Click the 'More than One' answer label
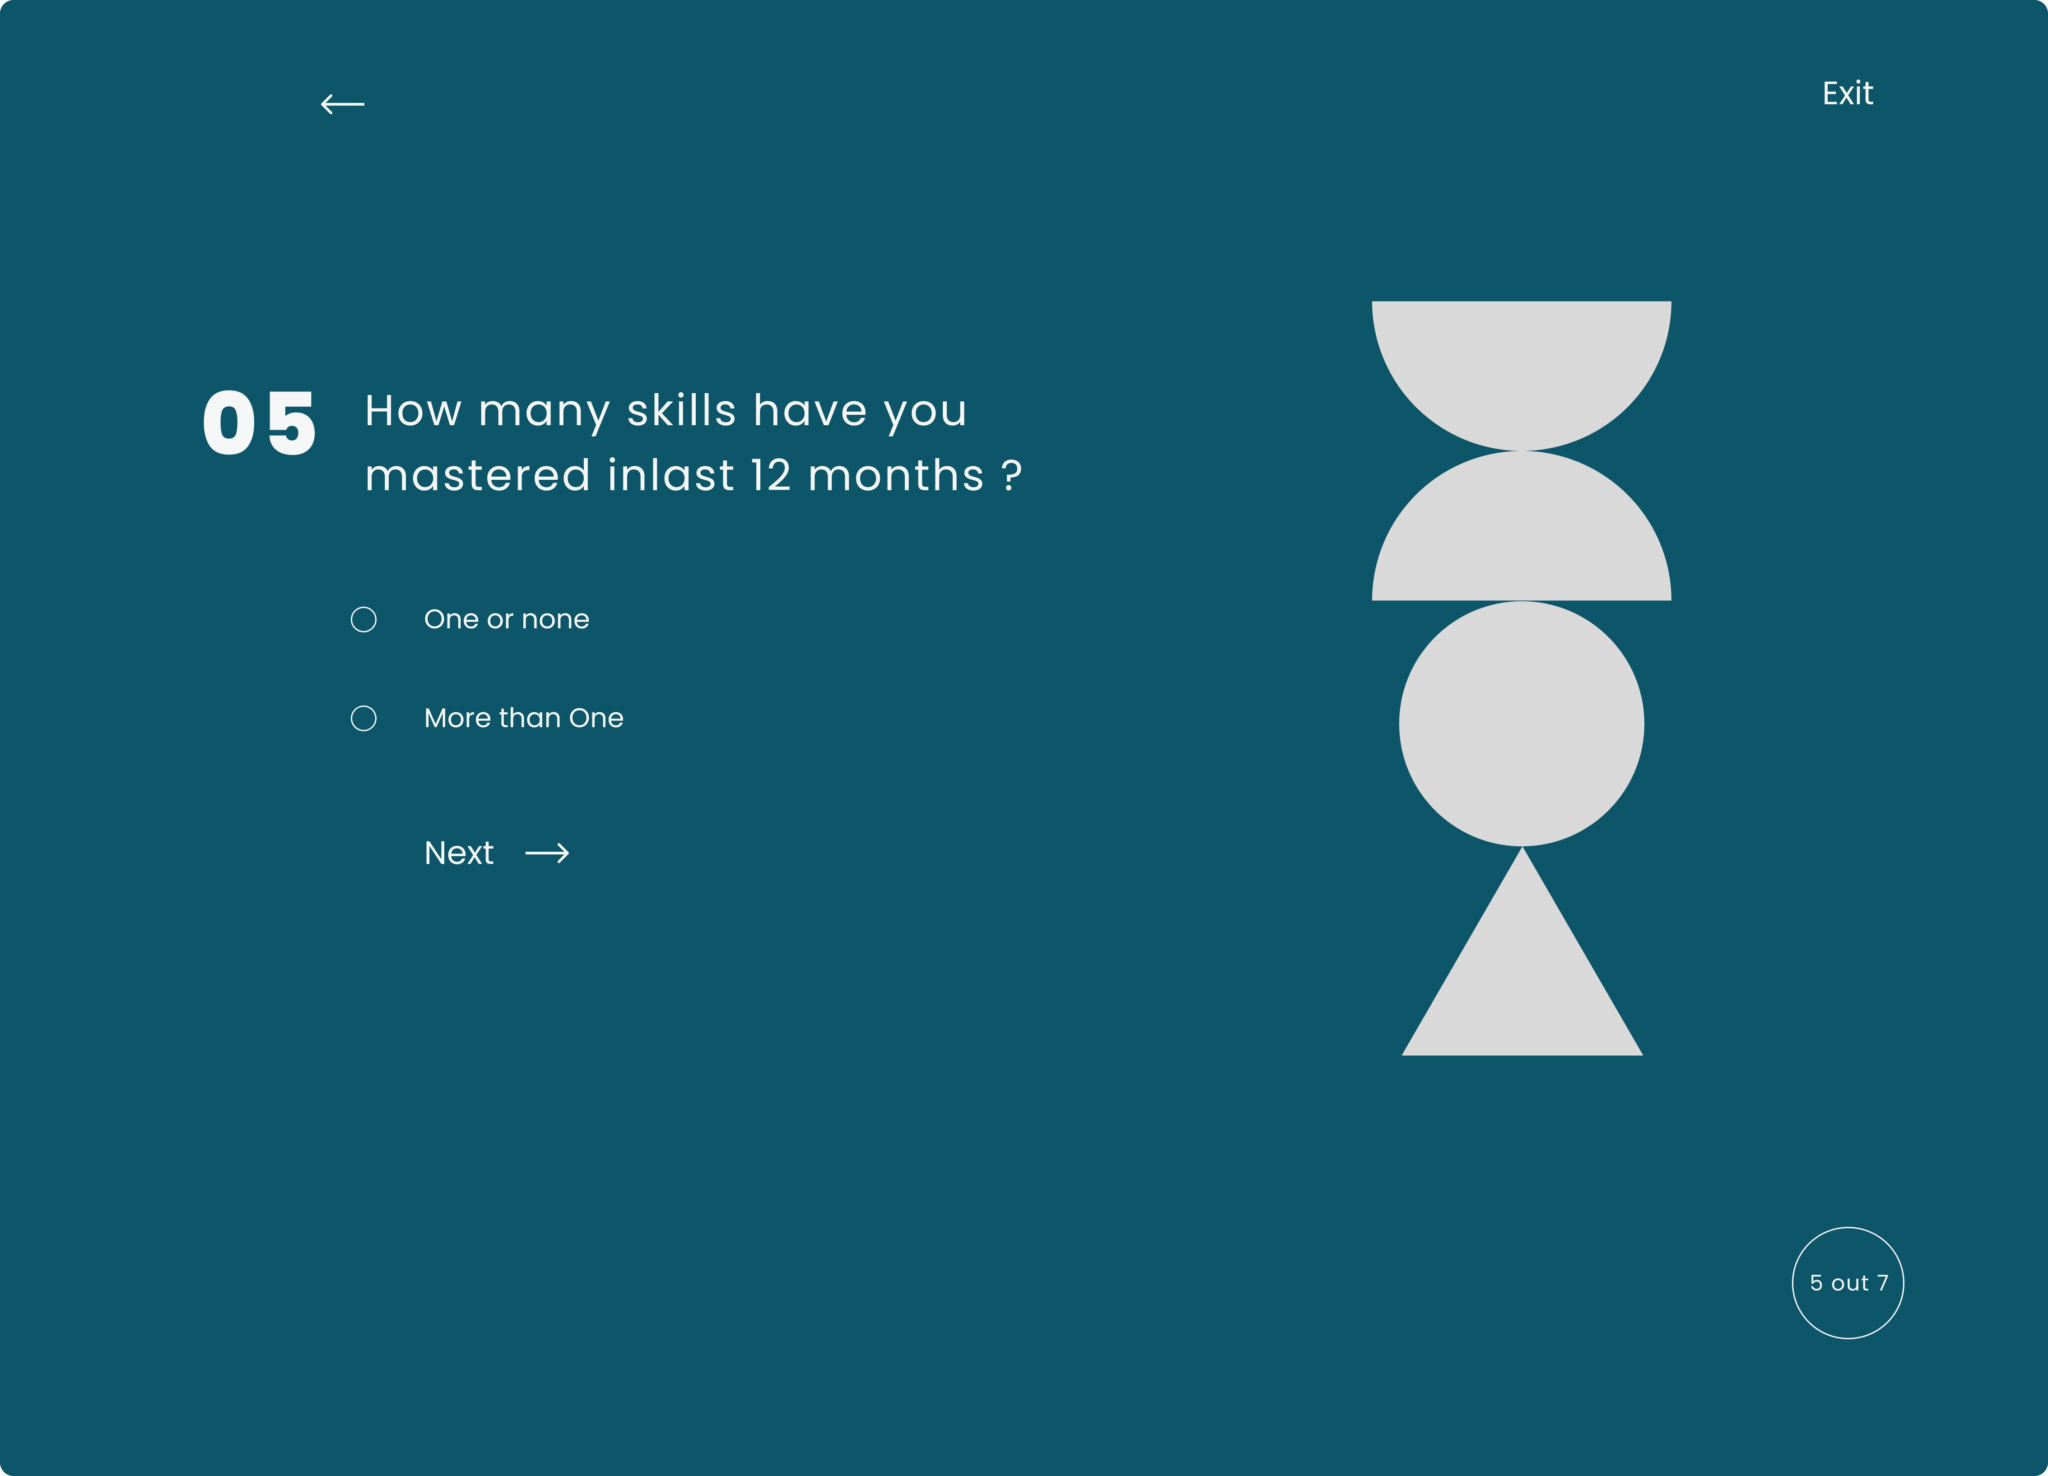Image resolution: width=2048 pixels, height=1476 pixels. 523,718
